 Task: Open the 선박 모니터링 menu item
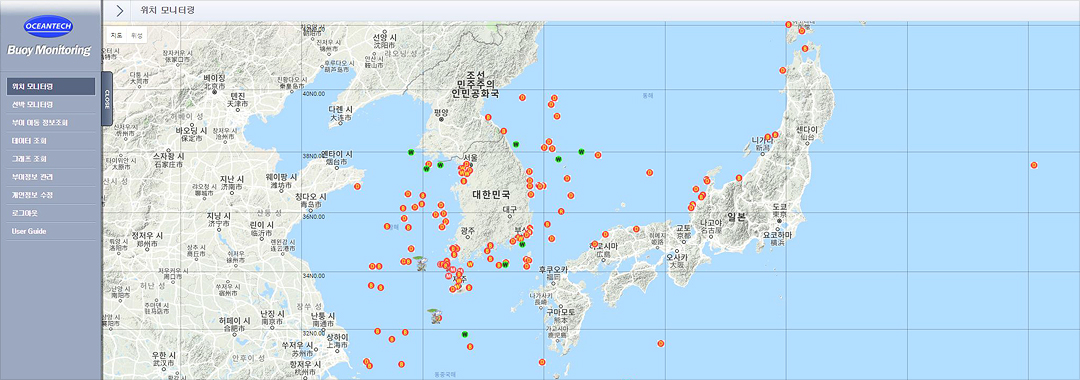(50, 105)
